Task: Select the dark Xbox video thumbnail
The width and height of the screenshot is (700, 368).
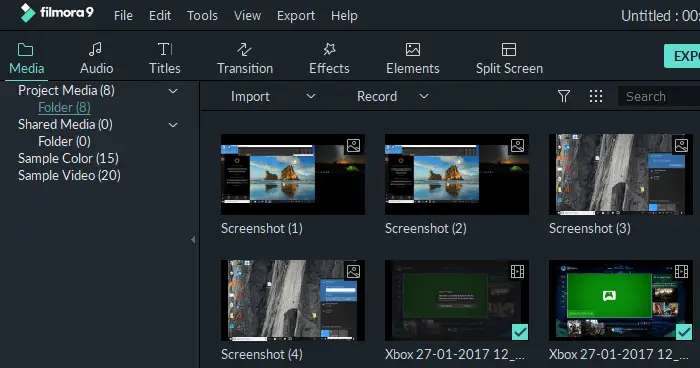Action: click(x=457, y=300)
